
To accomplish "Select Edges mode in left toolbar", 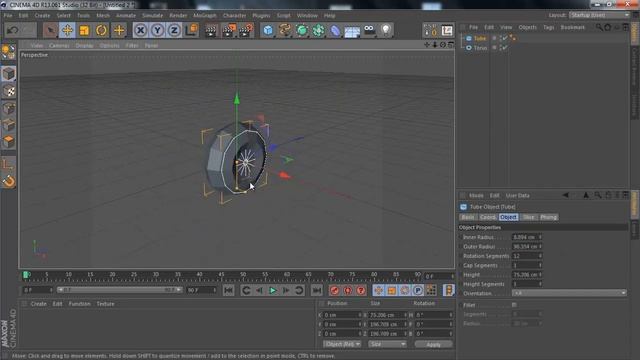I will [9, 125].
